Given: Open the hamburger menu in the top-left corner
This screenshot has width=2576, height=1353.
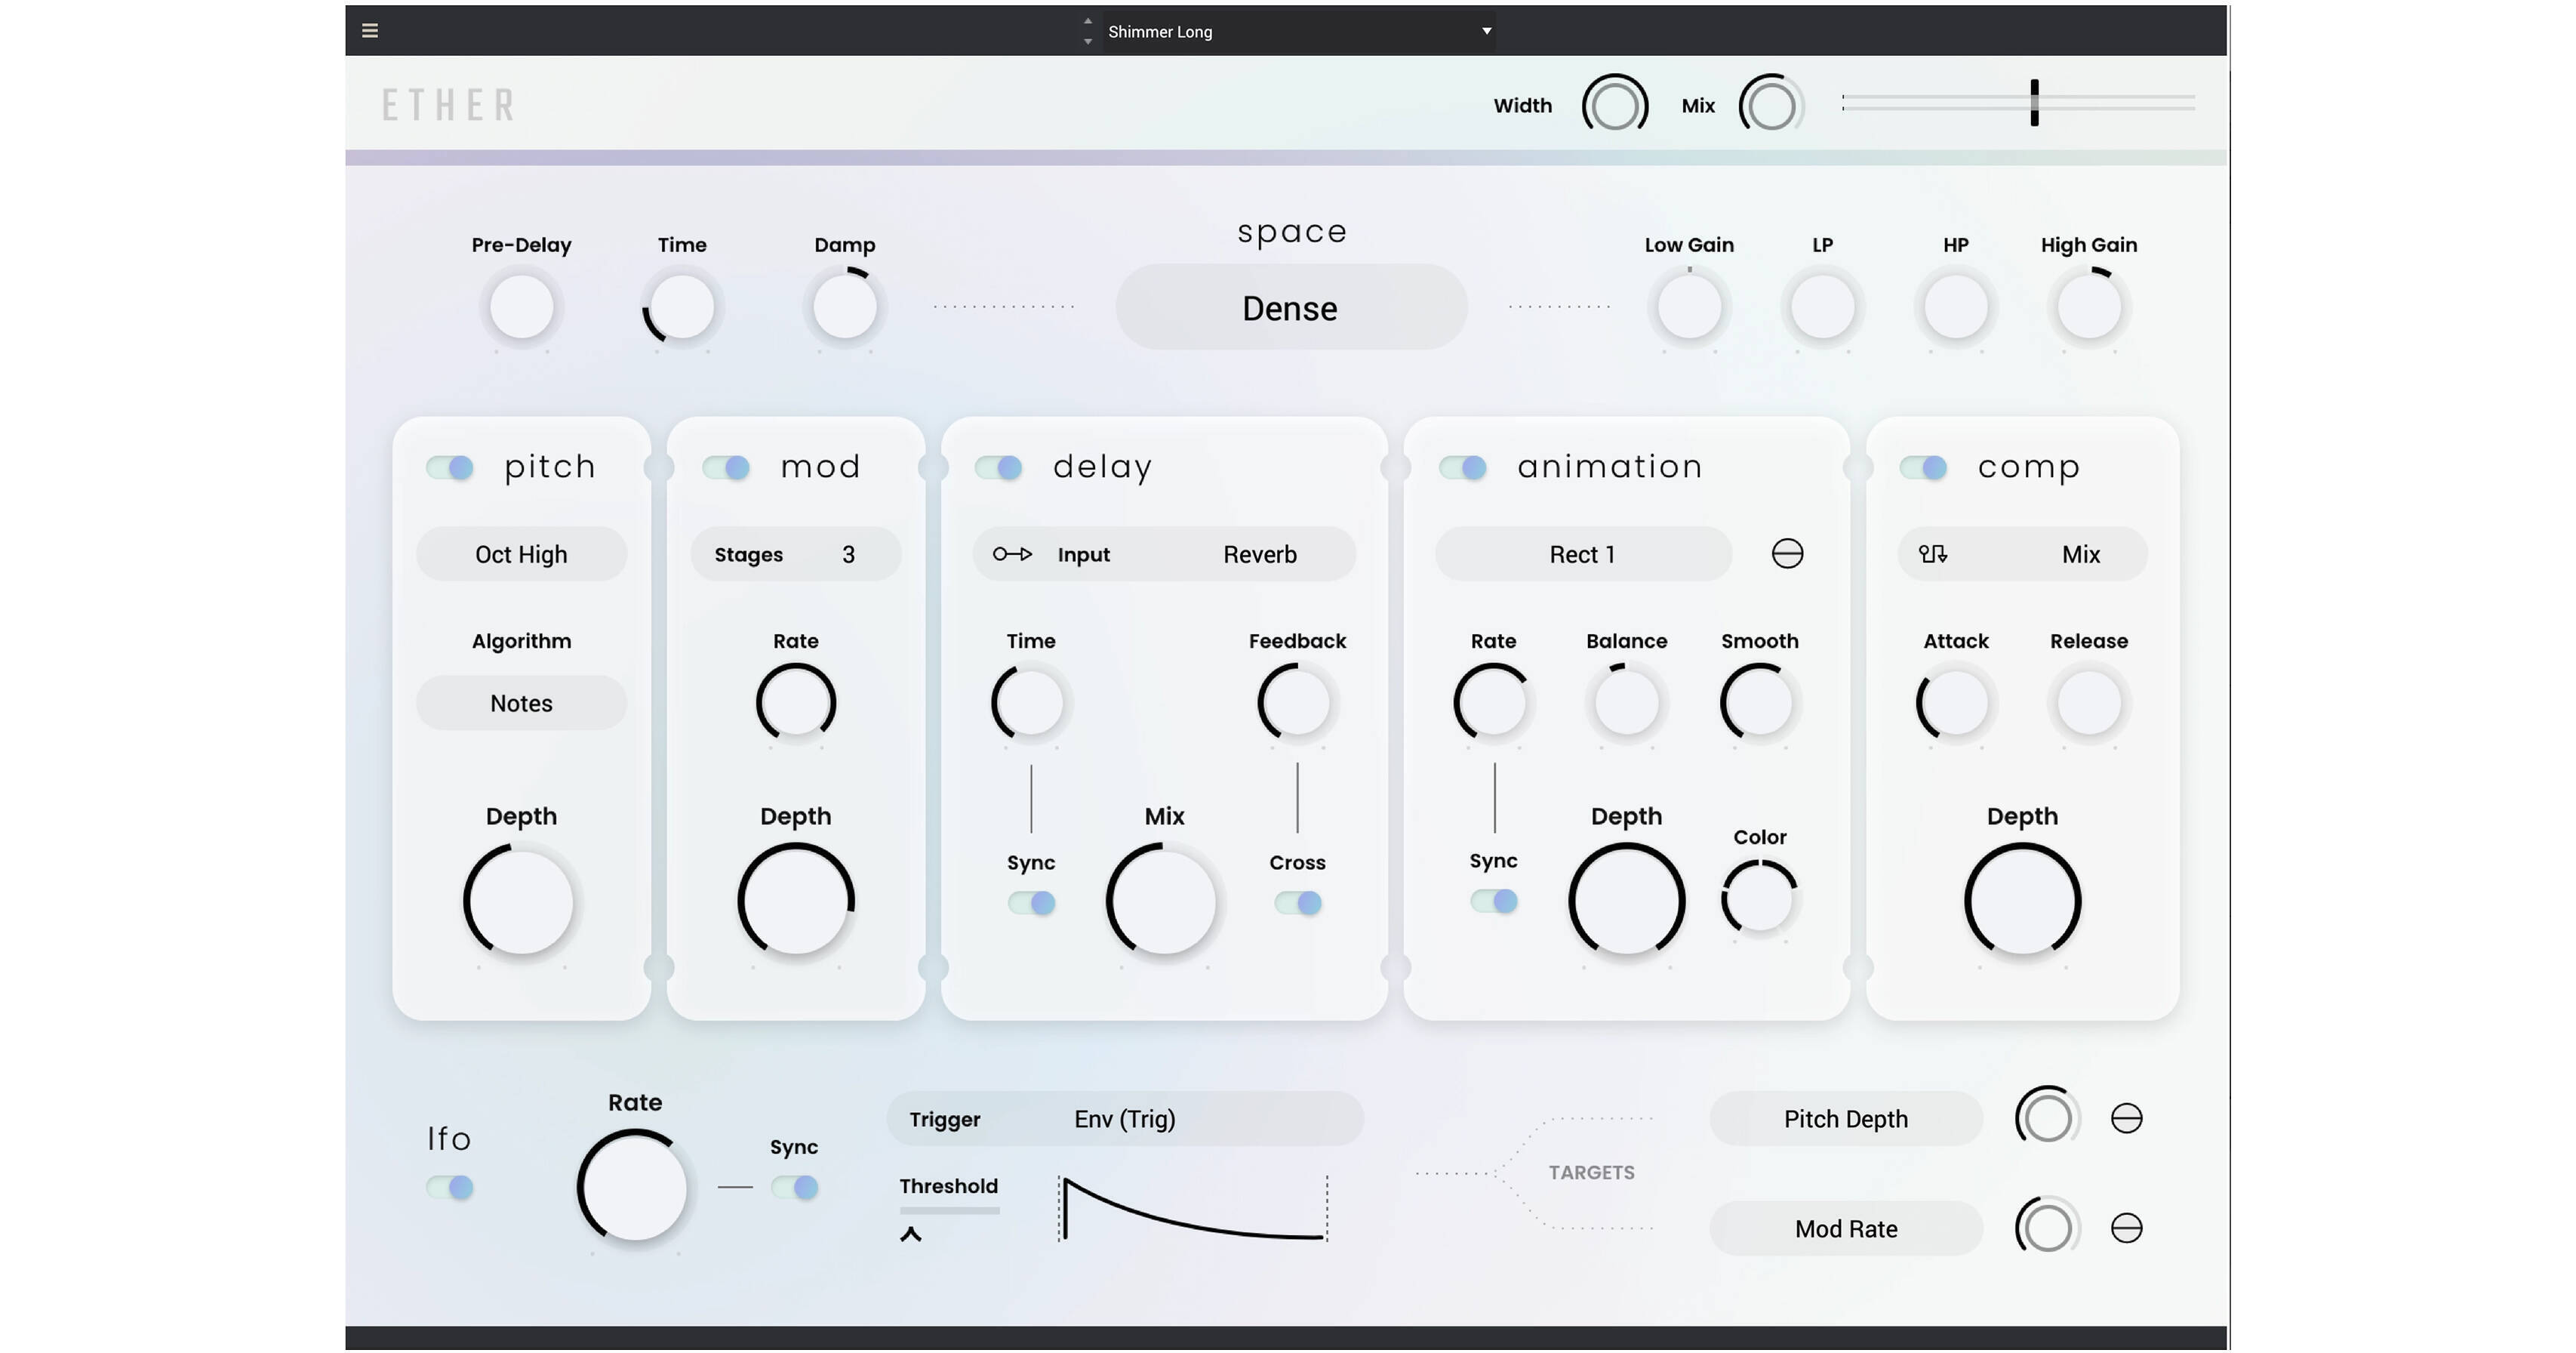Looking at the screenshot, I should [x=369, y=30].
